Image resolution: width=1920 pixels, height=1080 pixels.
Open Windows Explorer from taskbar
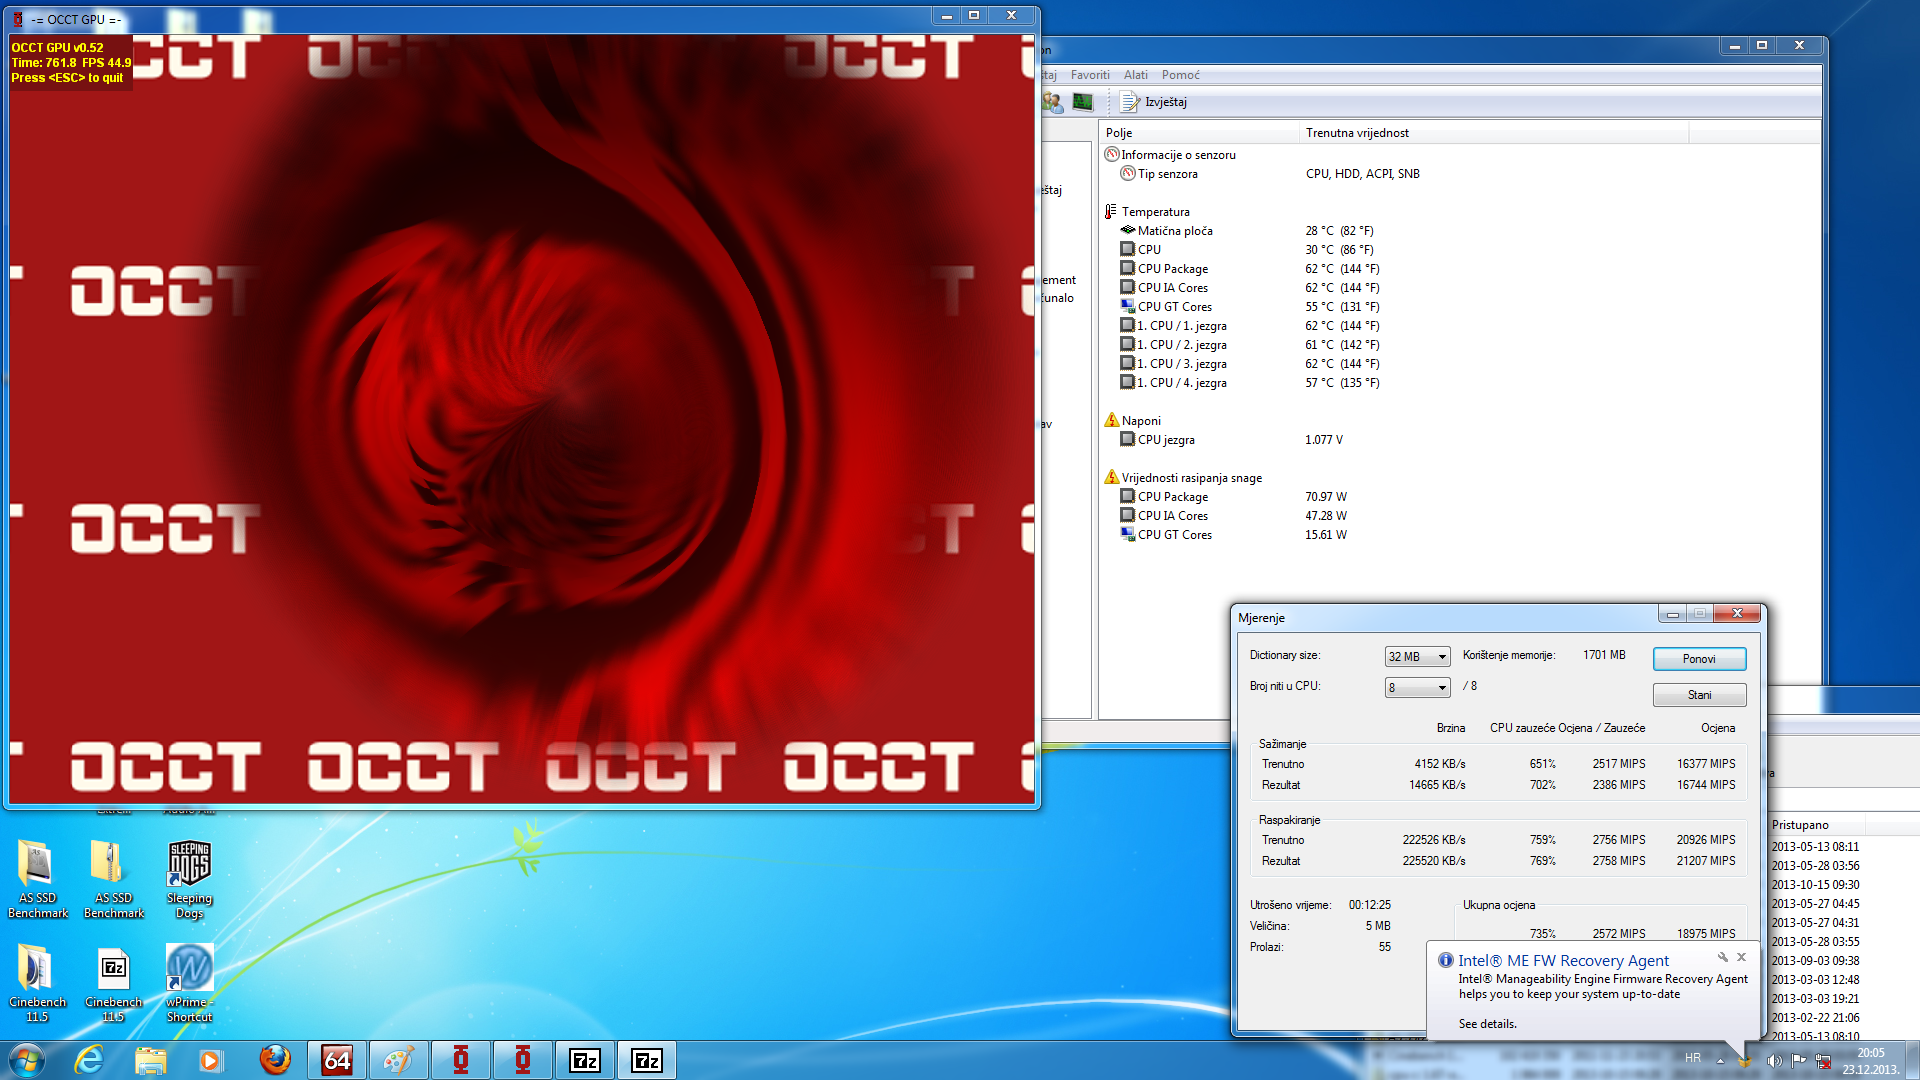tap(151, 1060)
